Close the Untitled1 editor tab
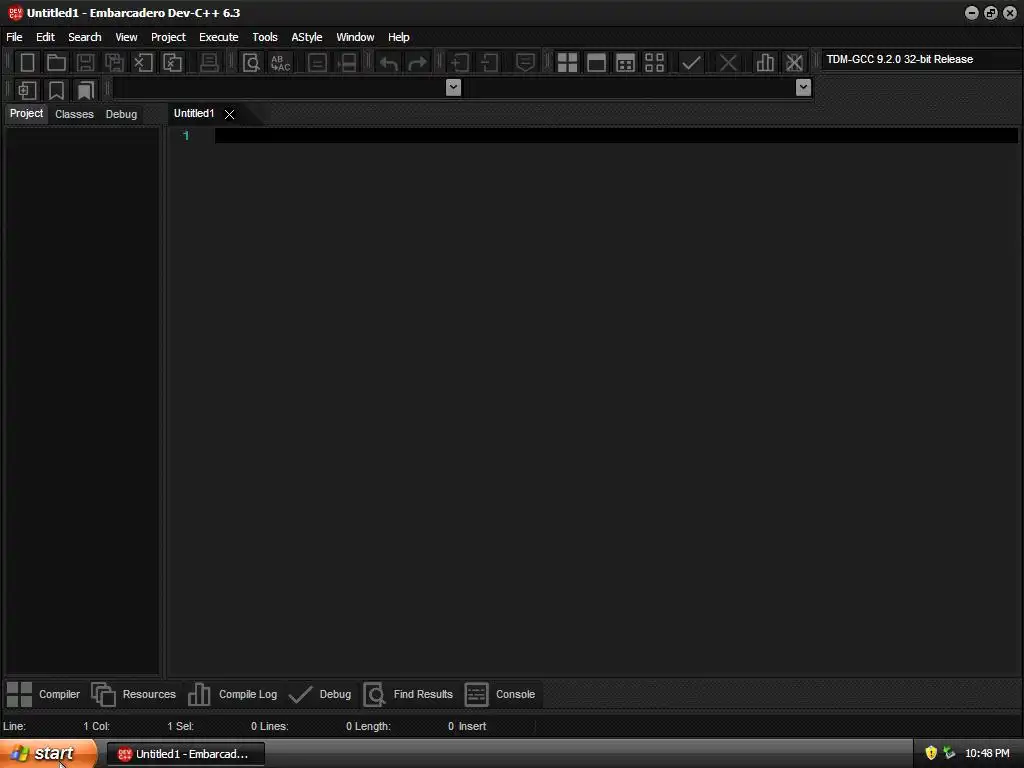 [x=229, y=114]
